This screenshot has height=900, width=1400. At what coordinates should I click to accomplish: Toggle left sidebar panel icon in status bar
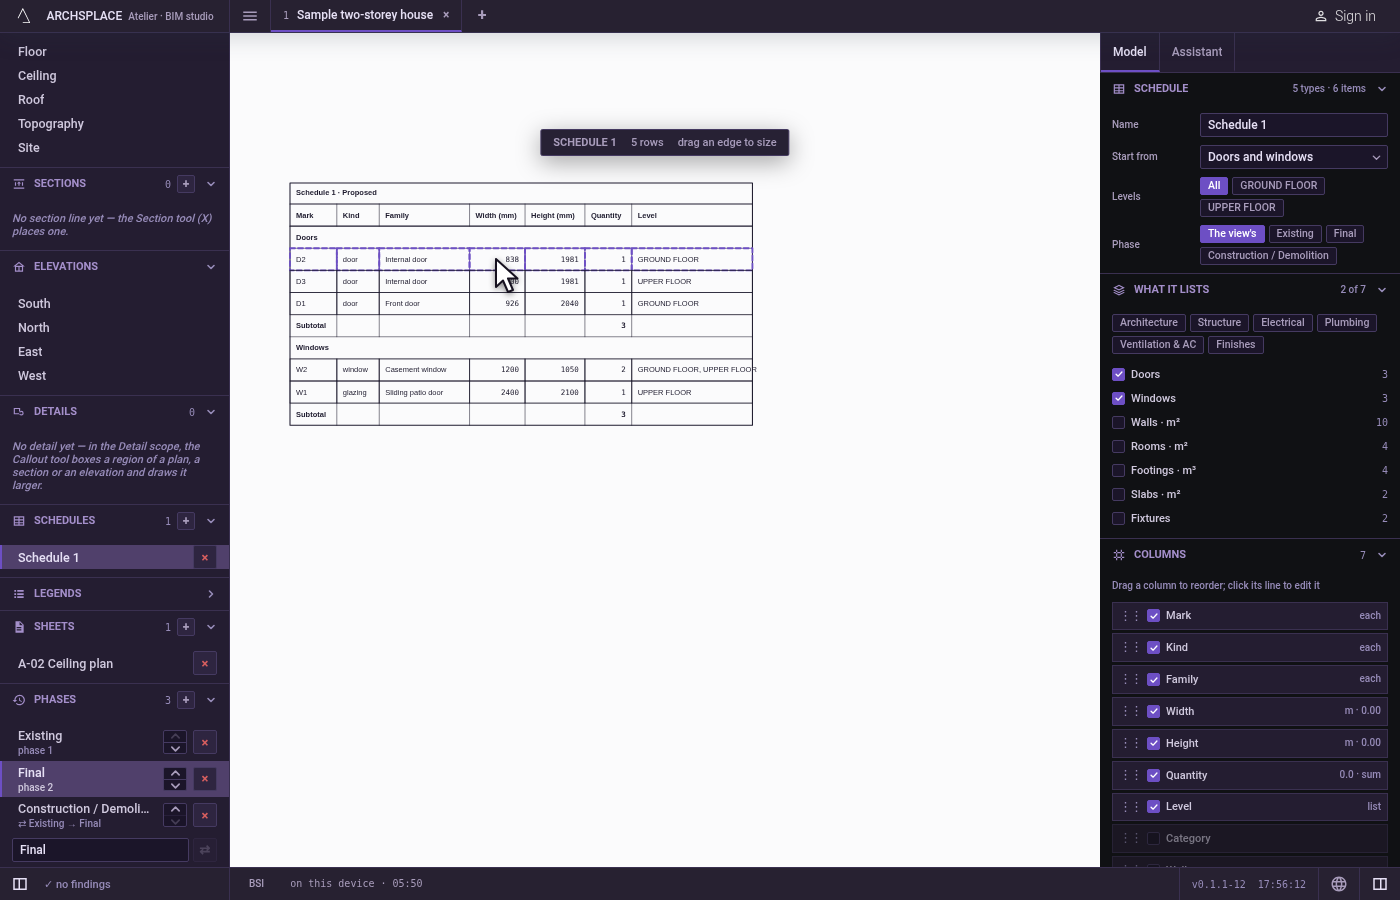[x=20, y=884]
